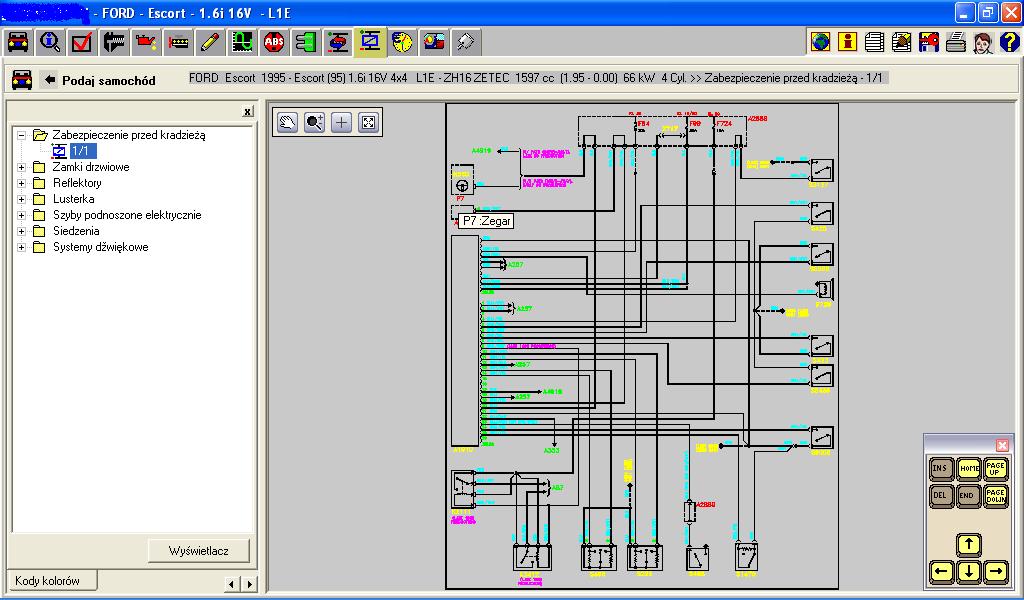Click the red and blue parts icon
1024x600 pixels.
coord(434,42)
